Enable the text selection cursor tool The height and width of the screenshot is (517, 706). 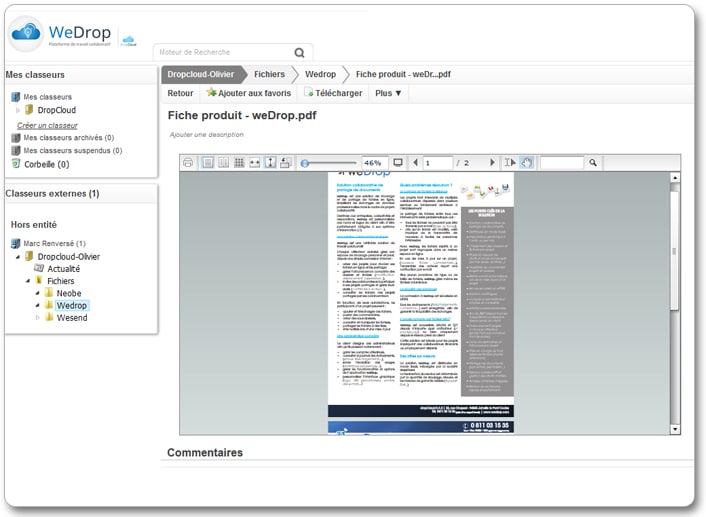tap(510, 163)
